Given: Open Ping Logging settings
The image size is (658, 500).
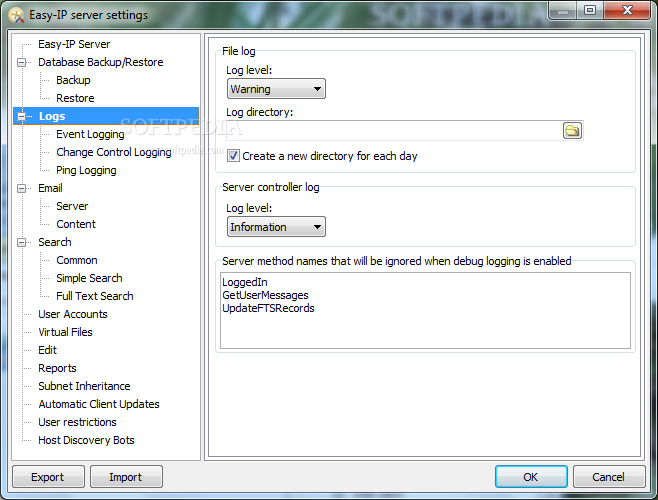Looking at the screenshot, I should click(86, 170).
